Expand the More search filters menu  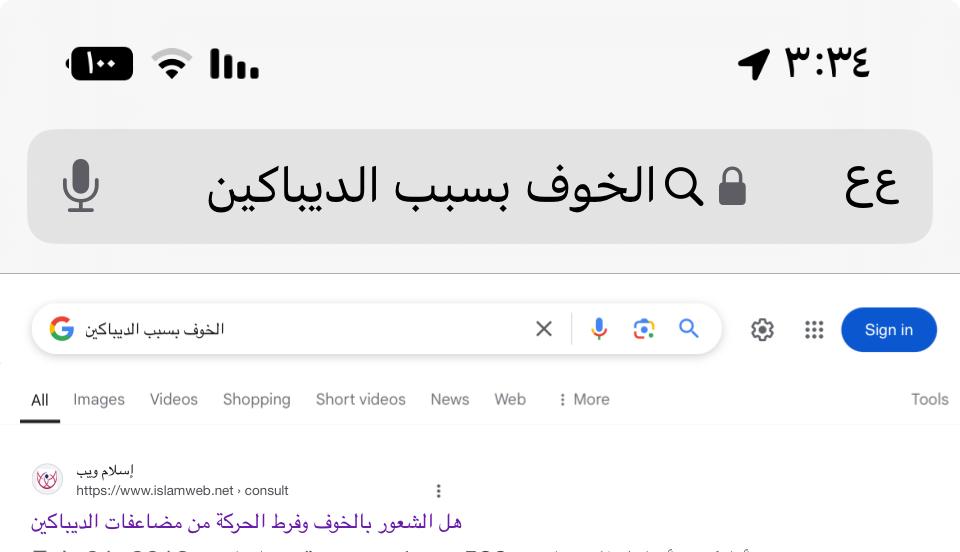[584, 400]
